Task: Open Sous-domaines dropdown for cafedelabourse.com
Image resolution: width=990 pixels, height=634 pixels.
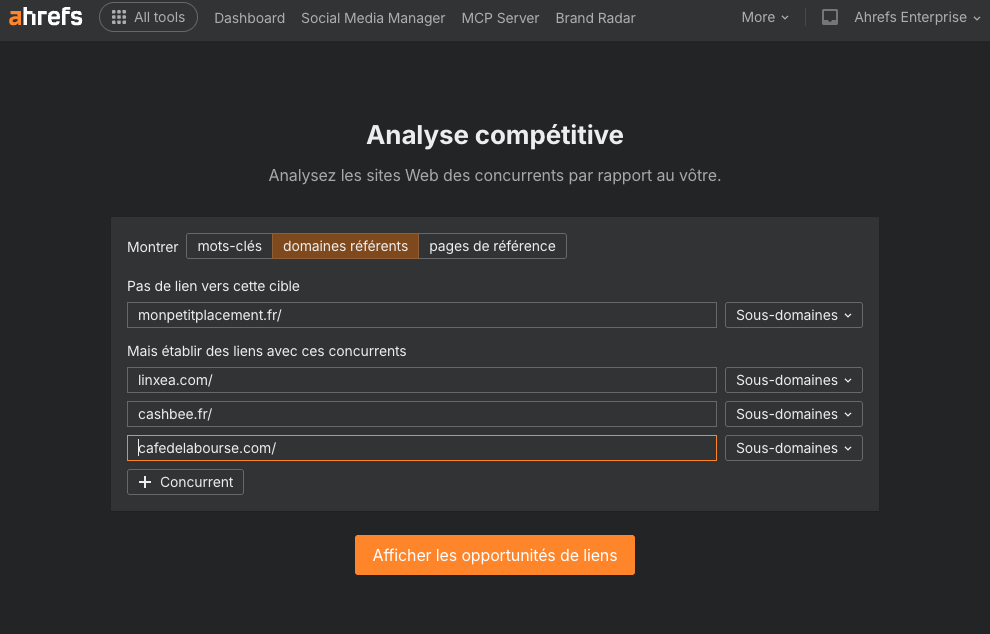Action: point(793,448)
